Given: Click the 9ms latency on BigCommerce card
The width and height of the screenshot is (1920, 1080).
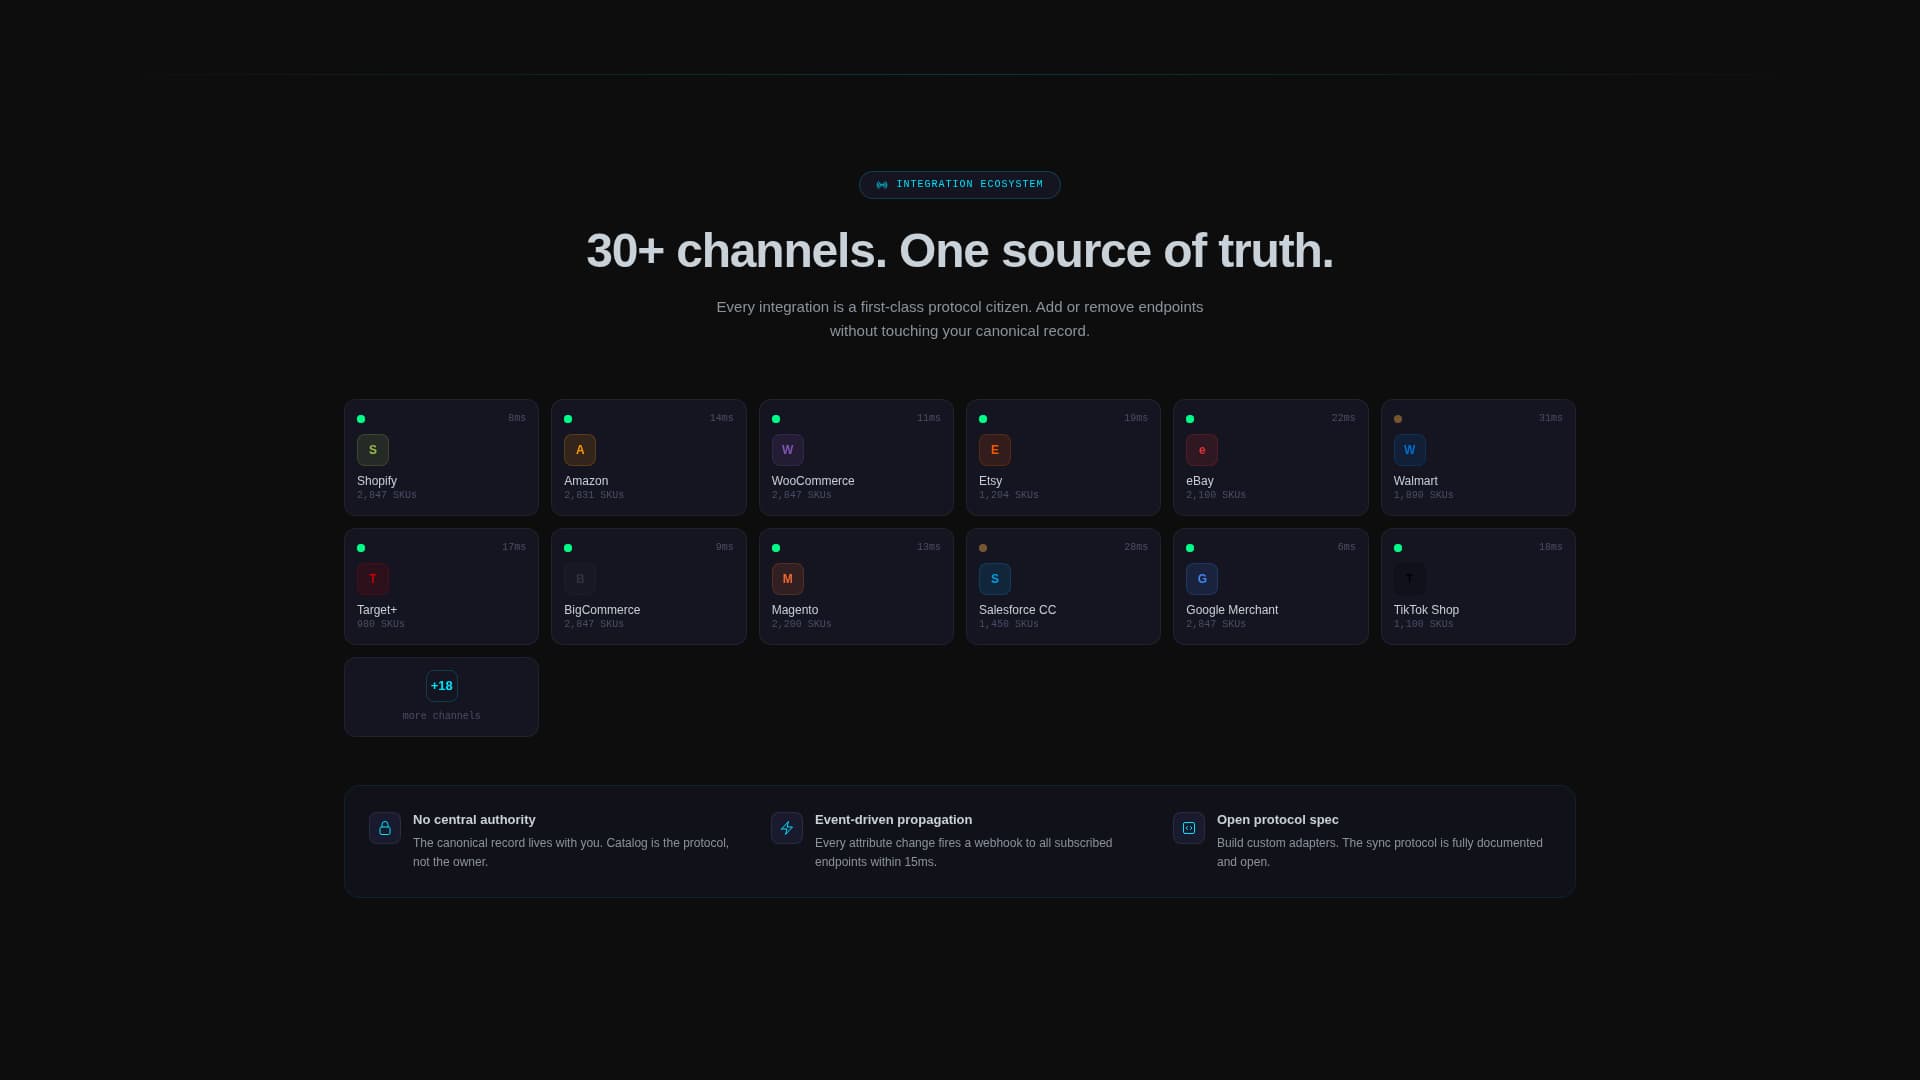Looking at the screenshot, I should click(725, 548).
